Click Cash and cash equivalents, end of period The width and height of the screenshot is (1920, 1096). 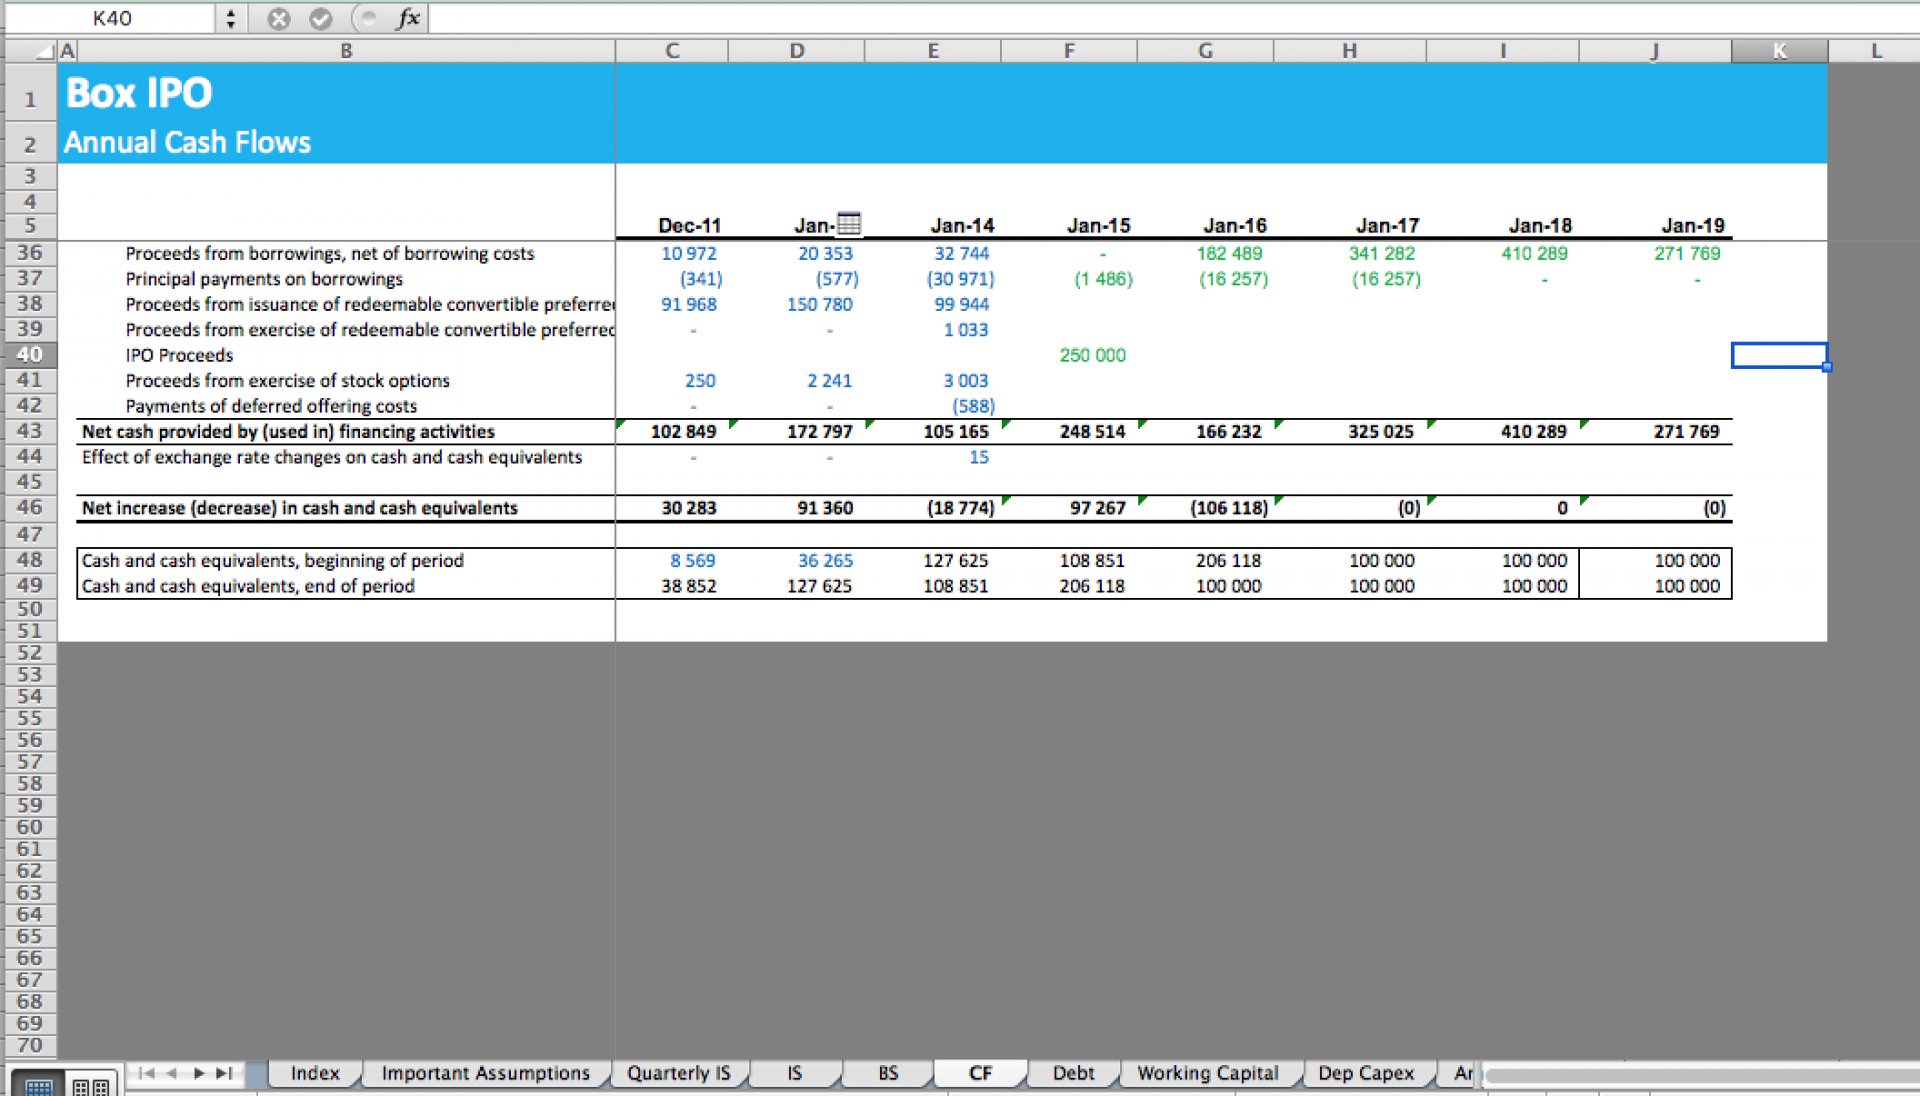click(248, 586)
